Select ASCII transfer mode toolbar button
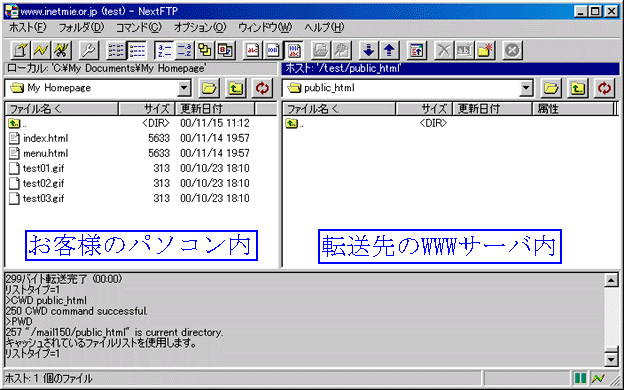Image resolution: width=624 pixels, height=390 pixels. (253, 50)
